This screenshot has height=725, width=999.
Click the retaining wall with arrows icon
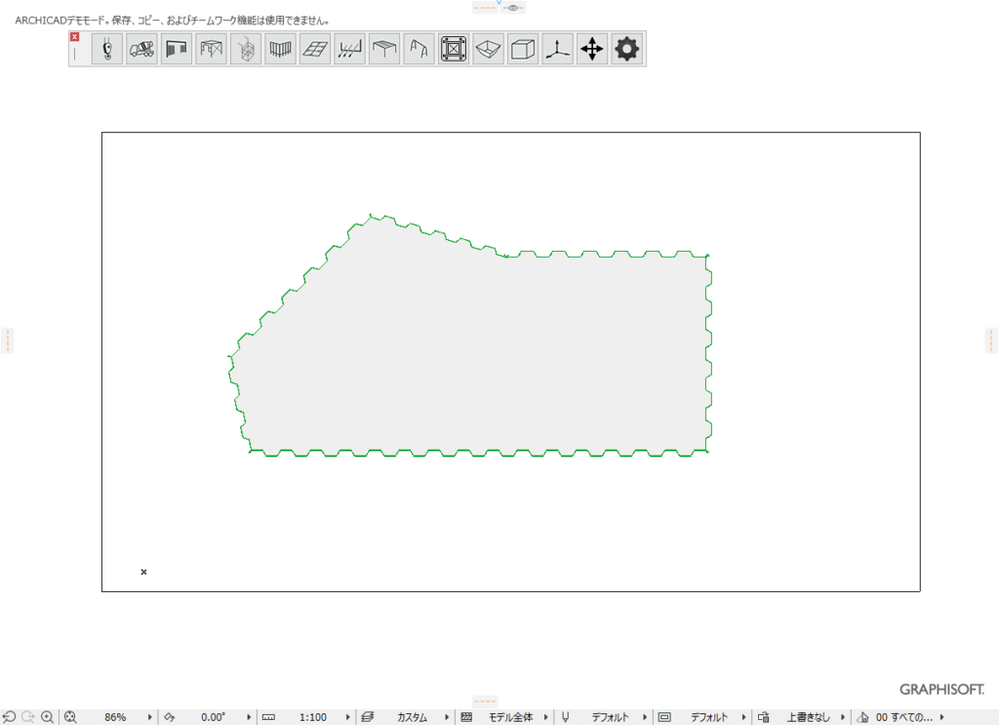pyautogui.click(x=350, y=49)
